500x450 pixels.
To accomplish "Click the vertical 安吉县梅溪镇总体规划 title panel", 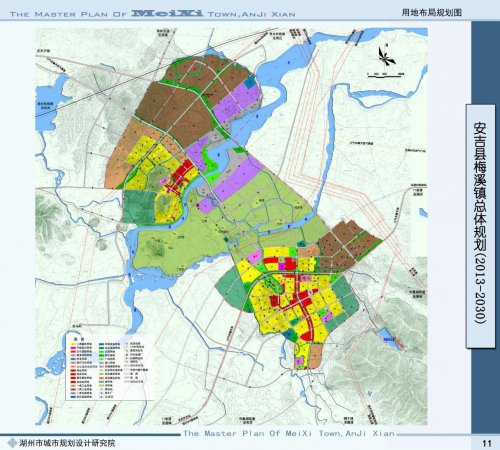I will click(x=480, y=226).
